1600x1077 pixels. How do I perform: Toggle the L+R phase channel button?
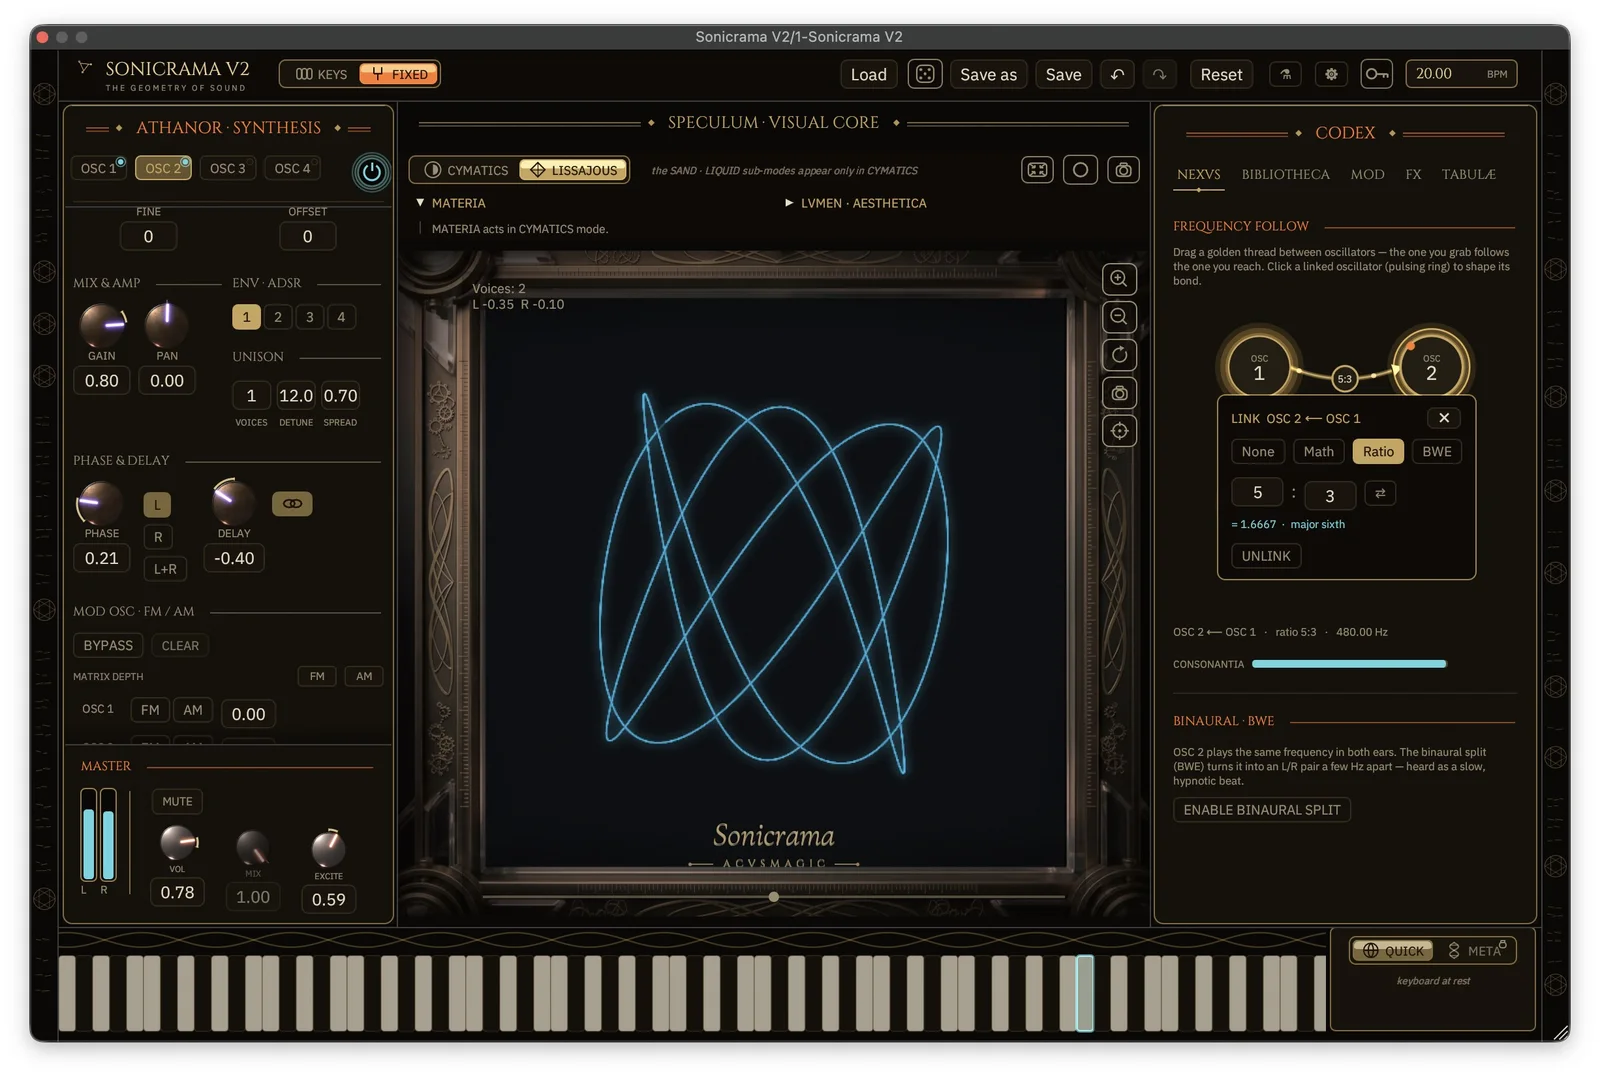[165, 569]
